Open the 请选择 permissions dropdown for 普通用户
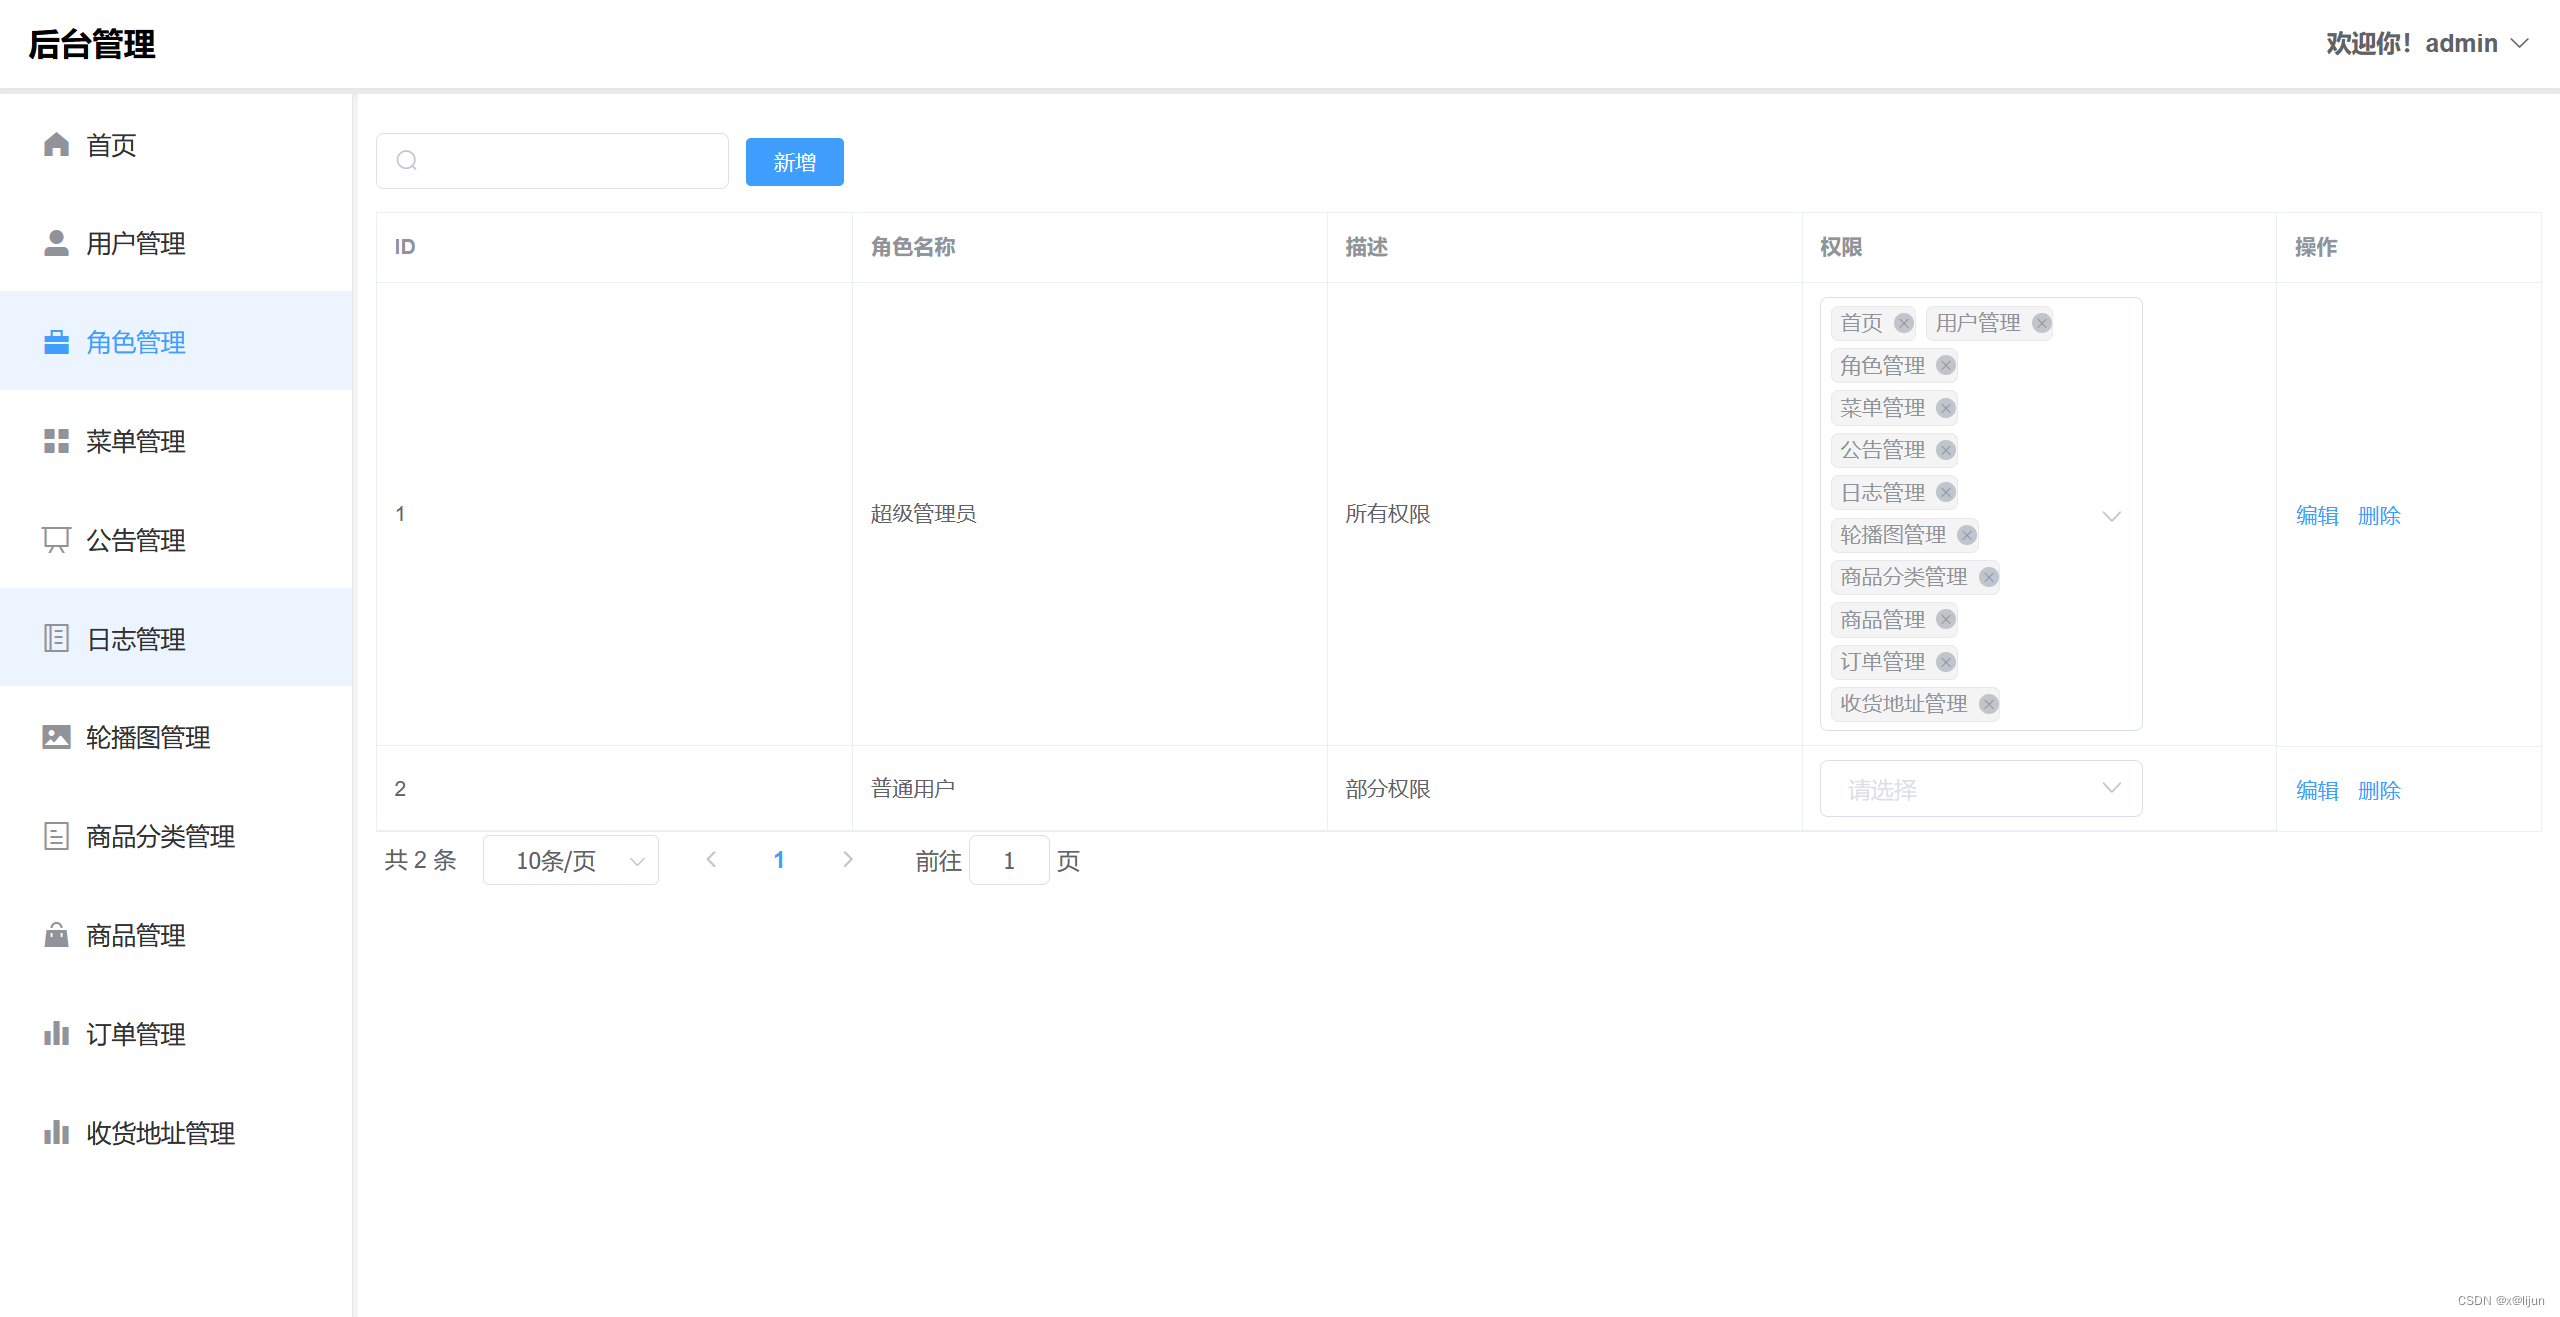Screen dimensions: 2560x1317 [x=1981, y=789]
